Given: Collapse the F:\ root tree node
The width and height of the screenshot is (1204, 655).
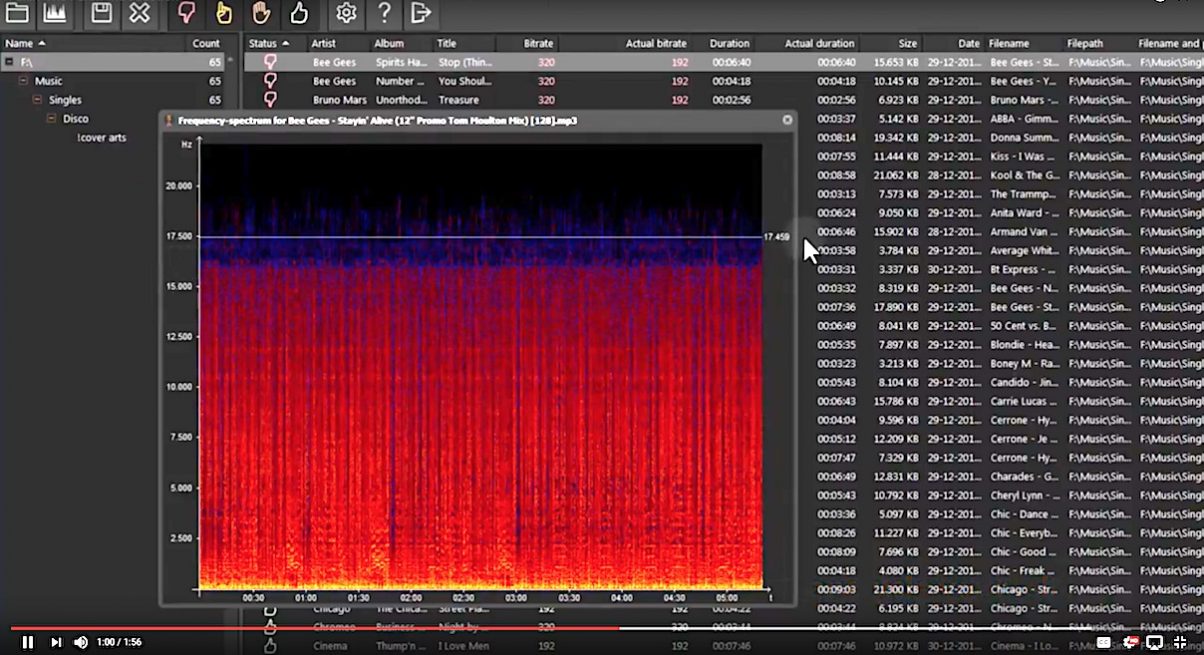Looking at the screenshot, I should point(9,62).
